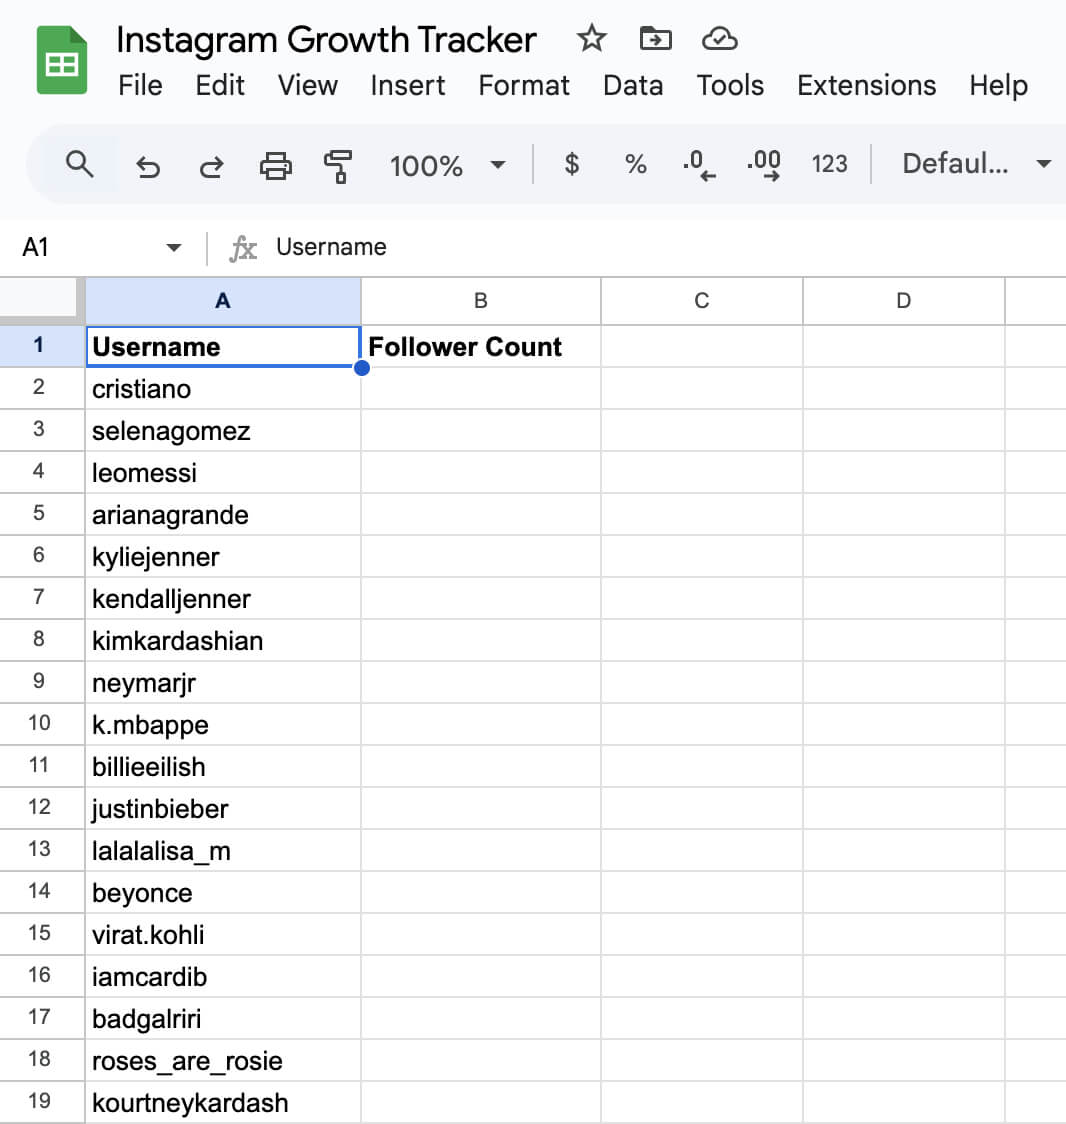
Task: Click the formula bar showing Username
Action: (667, 248)
